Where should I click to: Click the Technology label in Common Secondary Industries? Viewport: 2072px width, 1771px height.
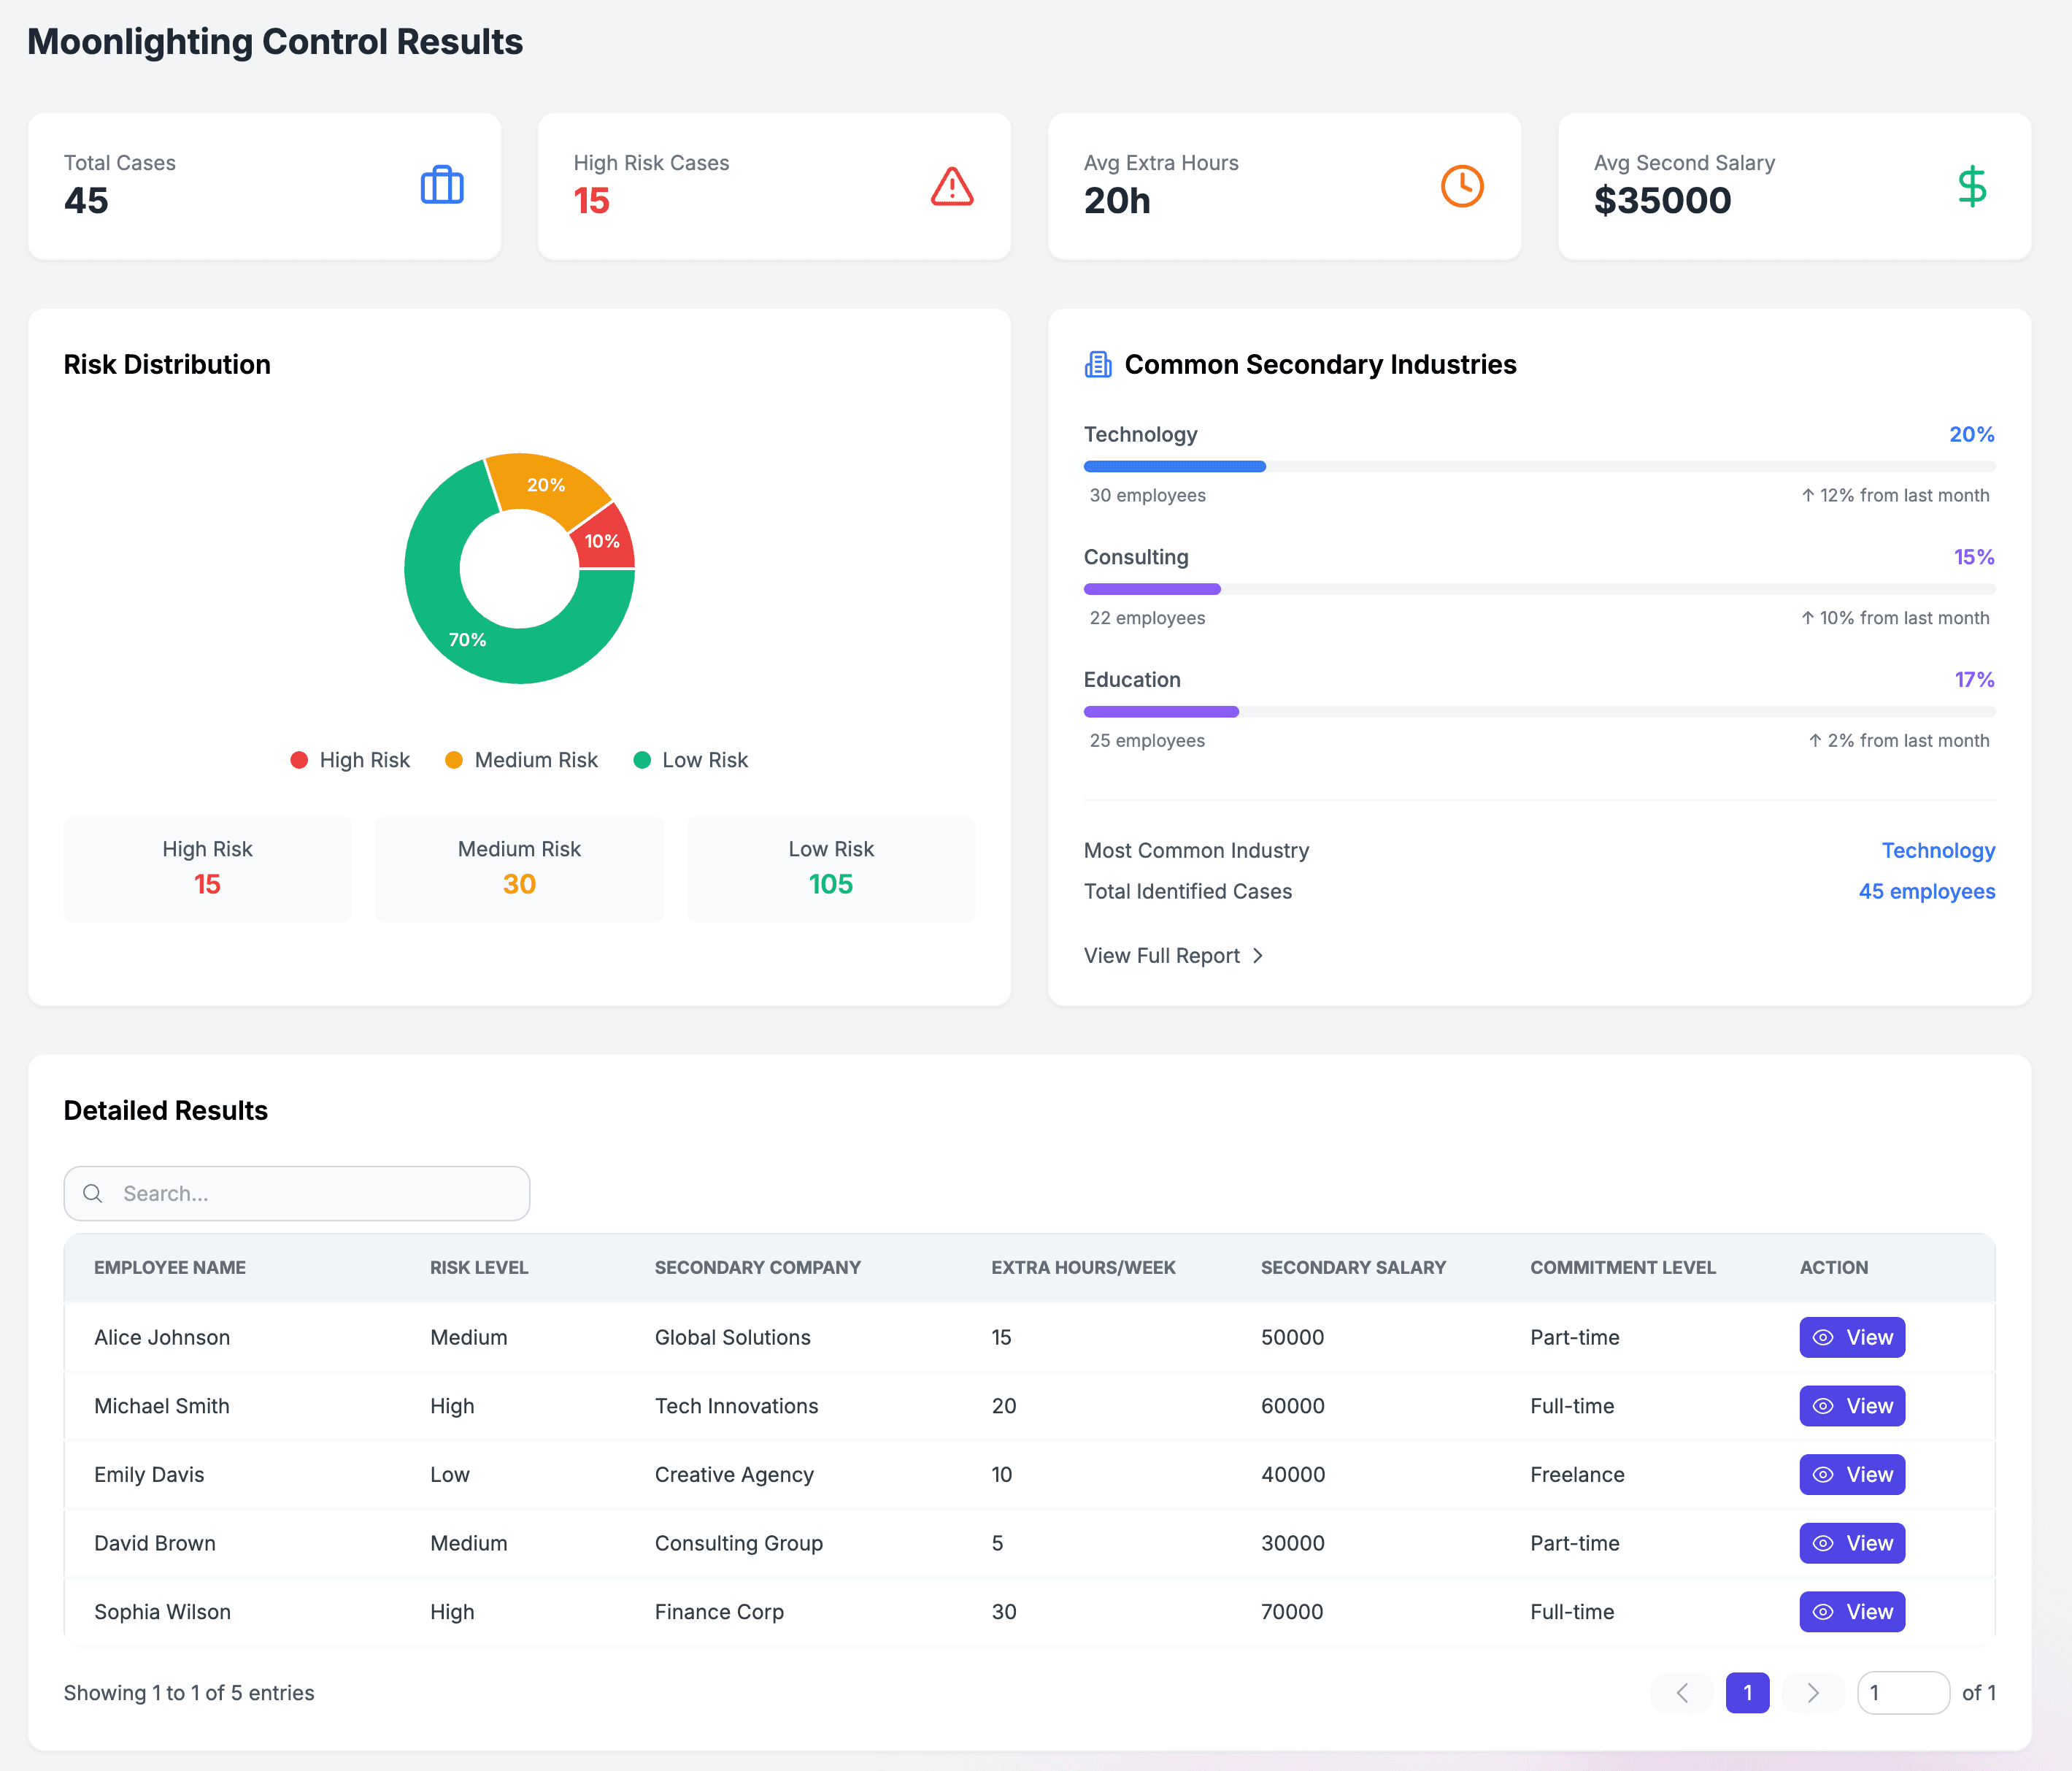(1138, 434)
